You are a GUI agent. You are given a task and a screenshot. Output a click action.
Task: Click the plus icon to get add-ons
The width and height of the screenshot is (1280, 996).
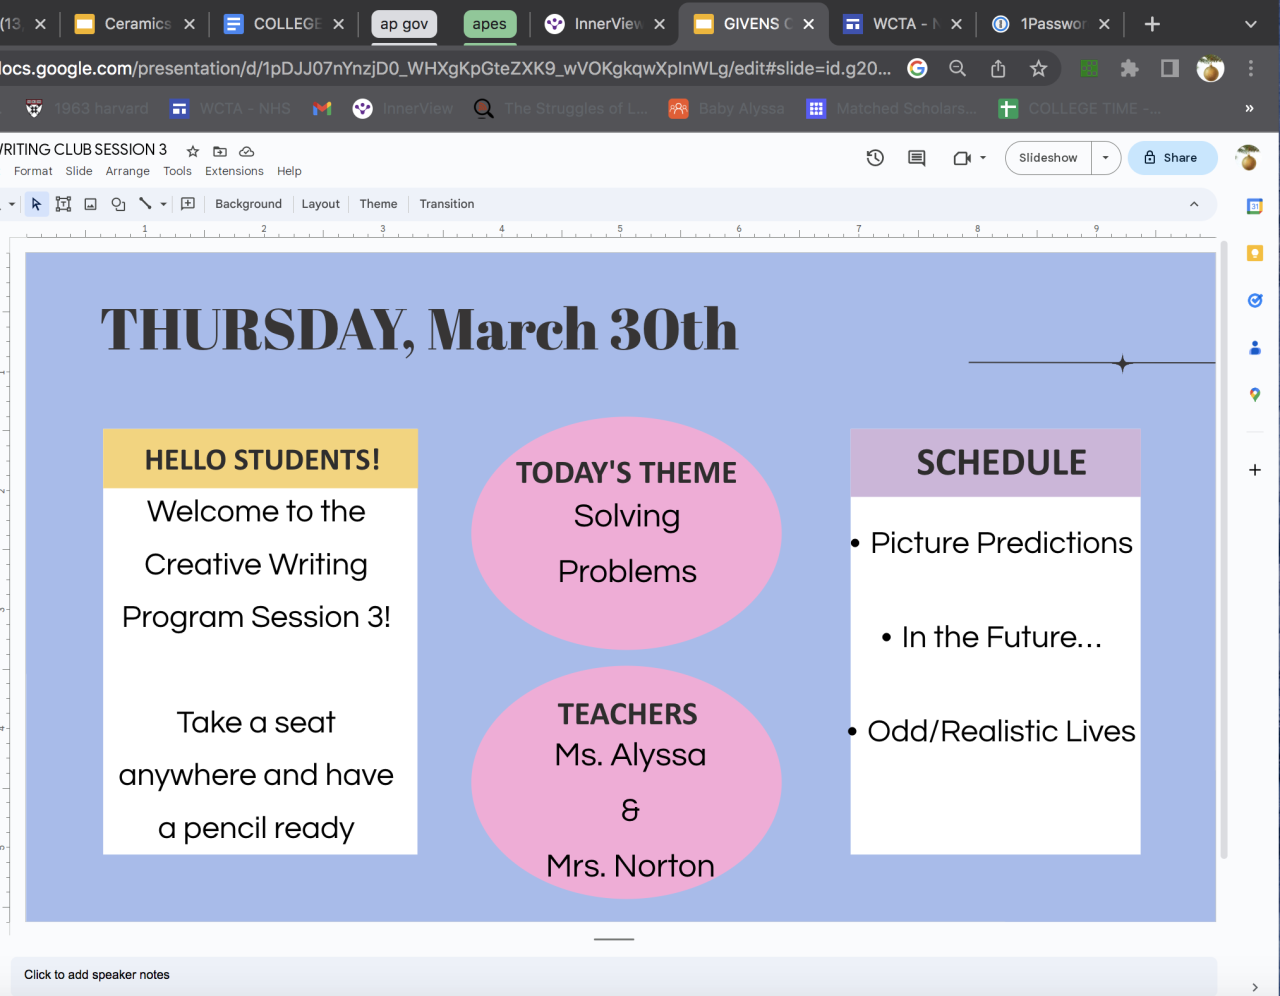[1255, 470]
